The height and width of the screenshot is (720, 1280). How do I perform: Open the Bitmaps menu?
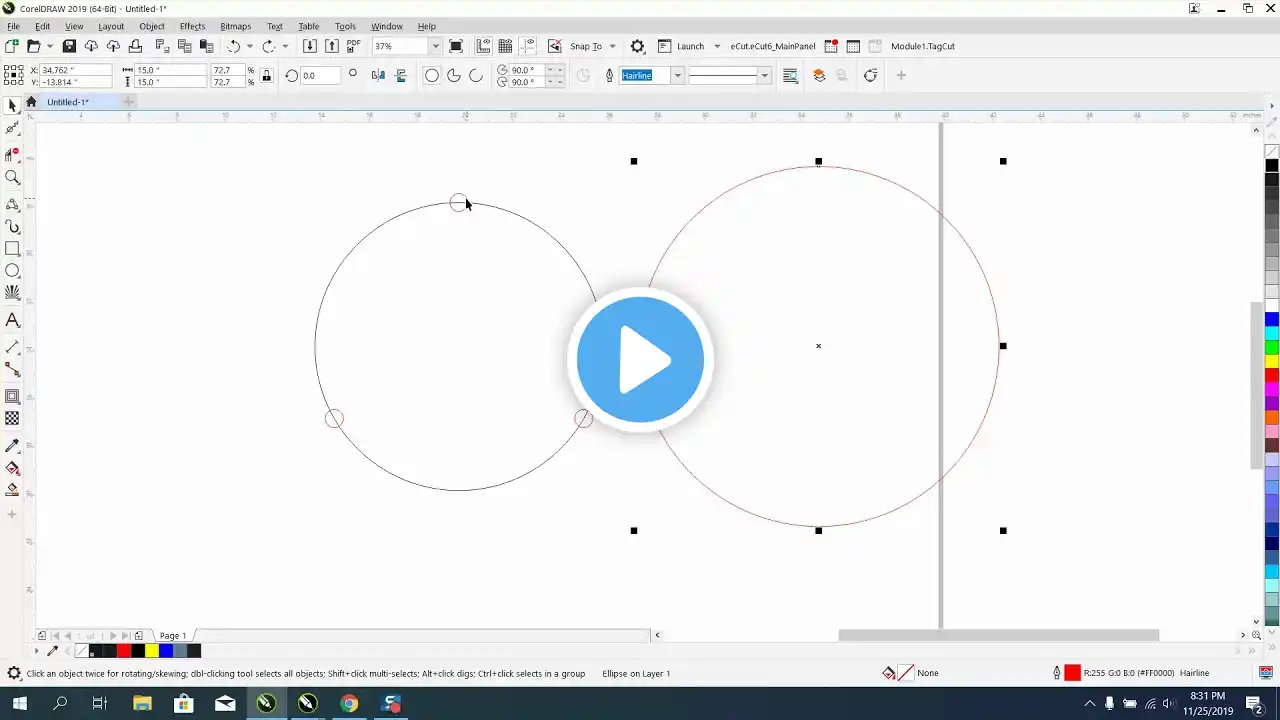coord(235,26)
